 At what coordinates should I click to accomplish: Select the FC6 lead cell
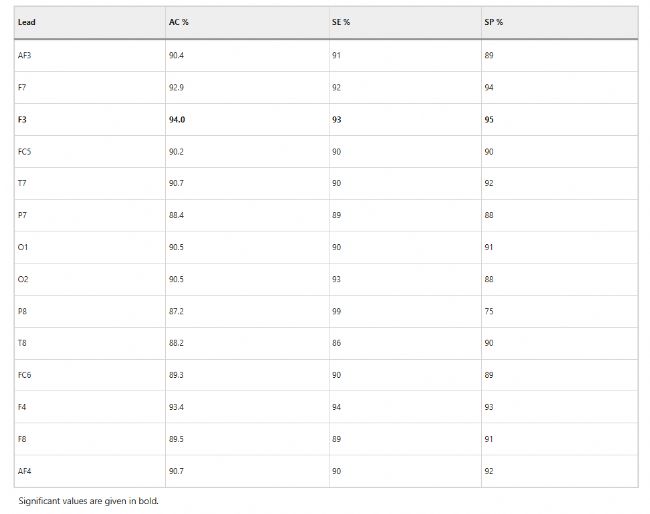25,375
